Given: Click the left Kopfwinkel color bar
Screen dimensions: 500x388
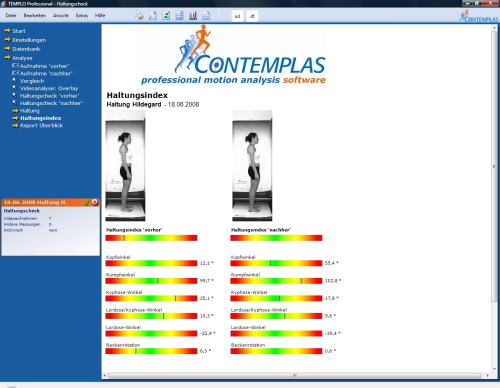Looking at the screenshot, I should 151,263.
